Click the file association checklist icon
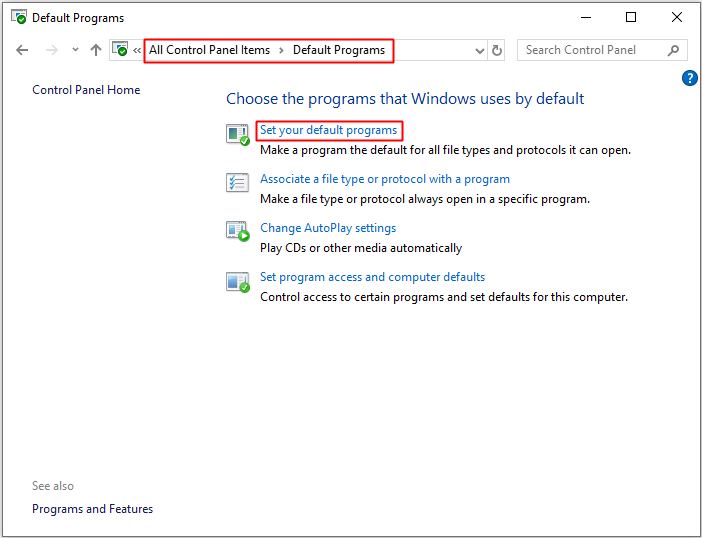 coord(237,183)
